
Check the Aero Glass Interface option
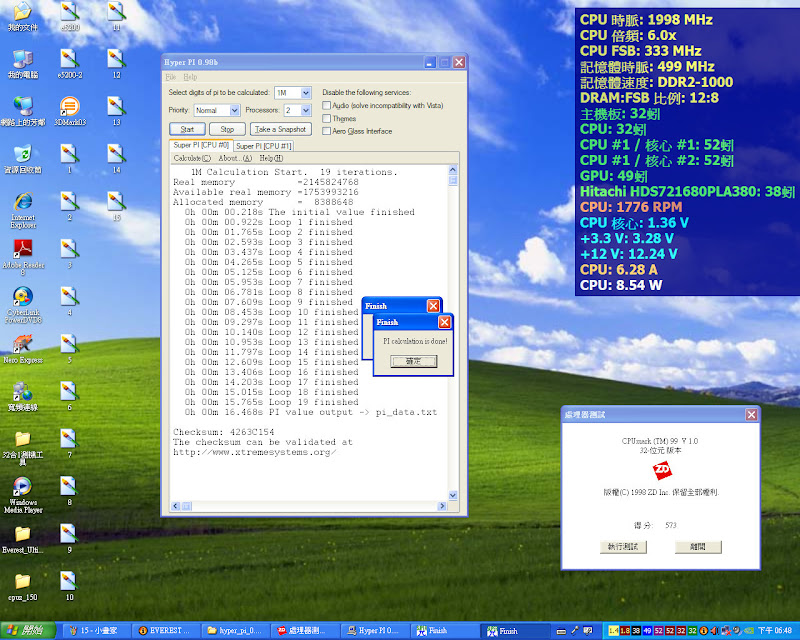[327, 131]
